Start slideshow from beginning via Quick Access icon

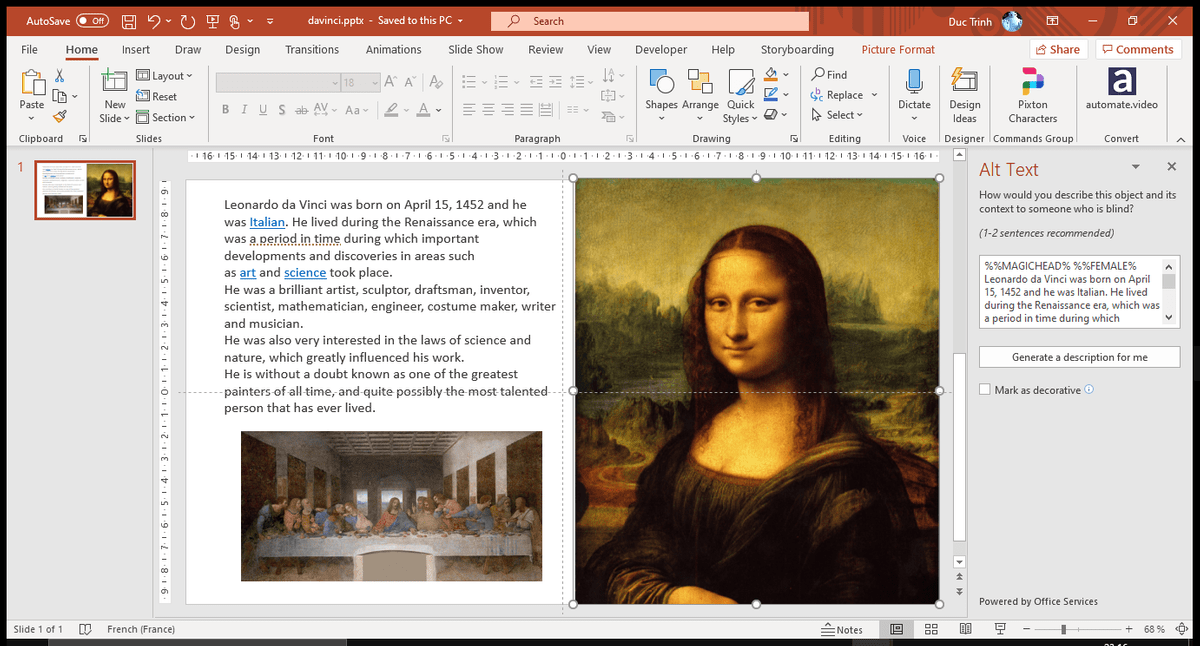pyautogui.click(x=211, y=21)
